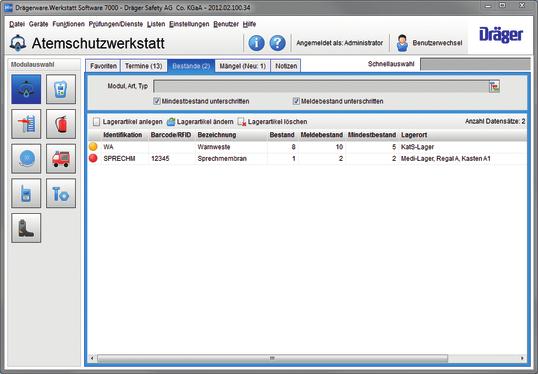Sort by Barcode/RFID column header

click(x=171, y=135)
